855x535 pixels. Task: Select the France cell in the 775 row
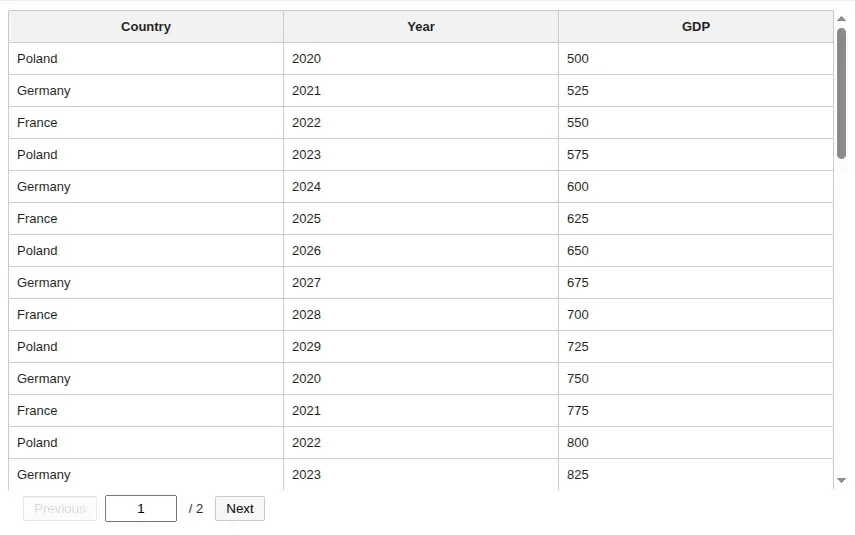[x=37, y=411]
